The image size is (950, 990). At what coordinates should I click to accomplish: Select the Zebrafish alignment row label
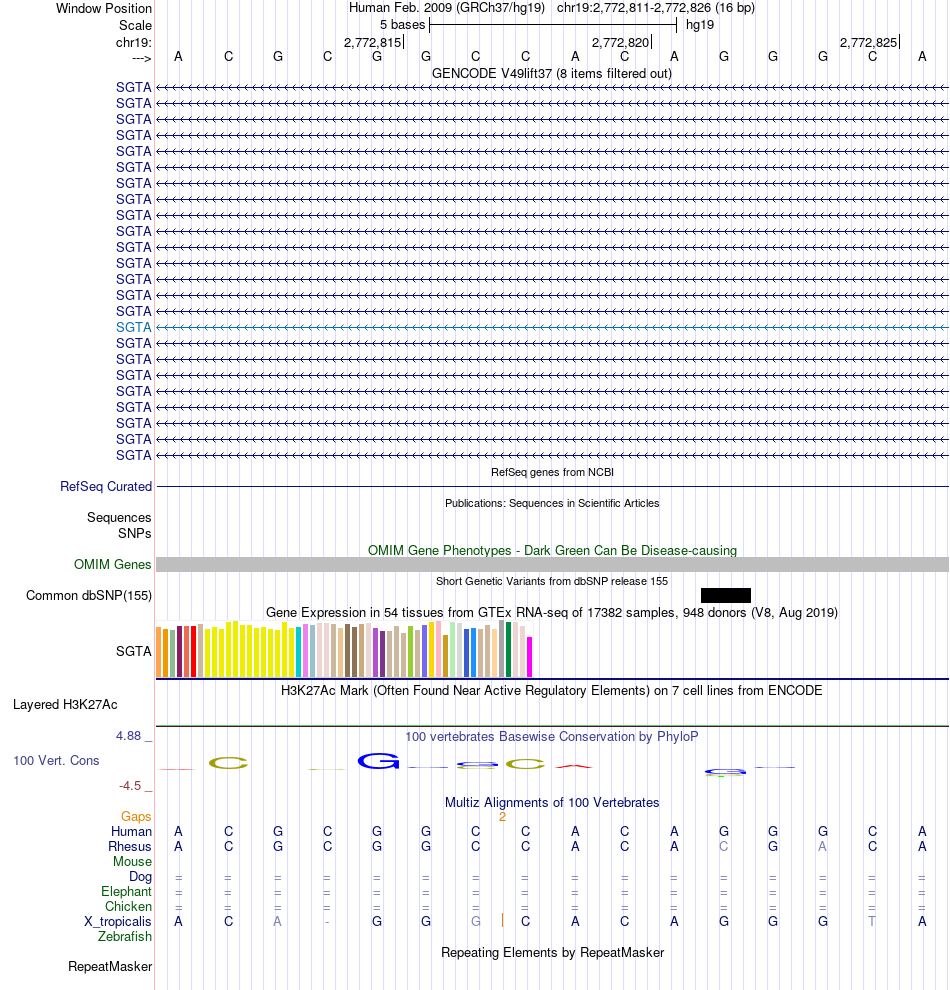click(x=125, y=936)
